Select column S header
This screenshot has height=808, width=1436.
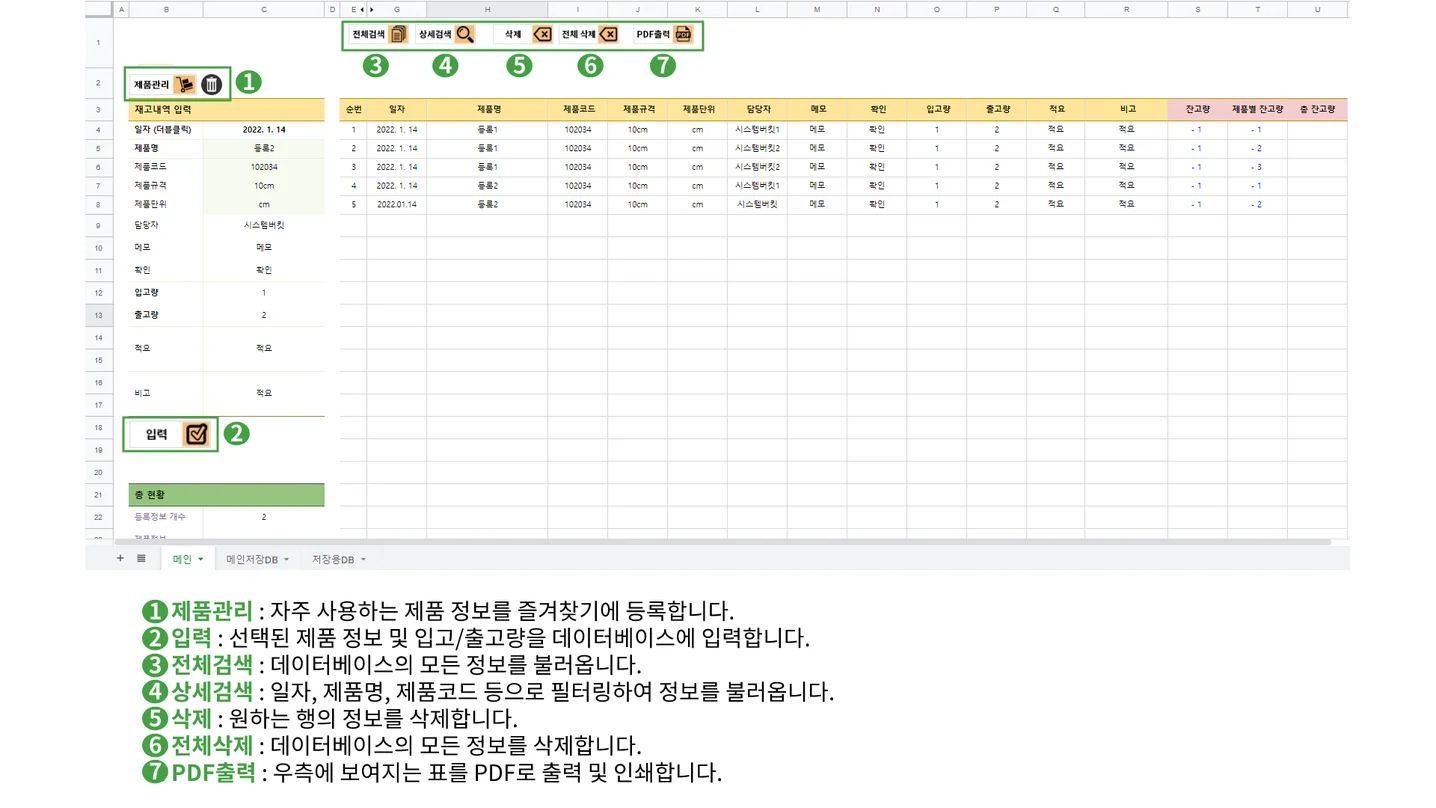1198,9
